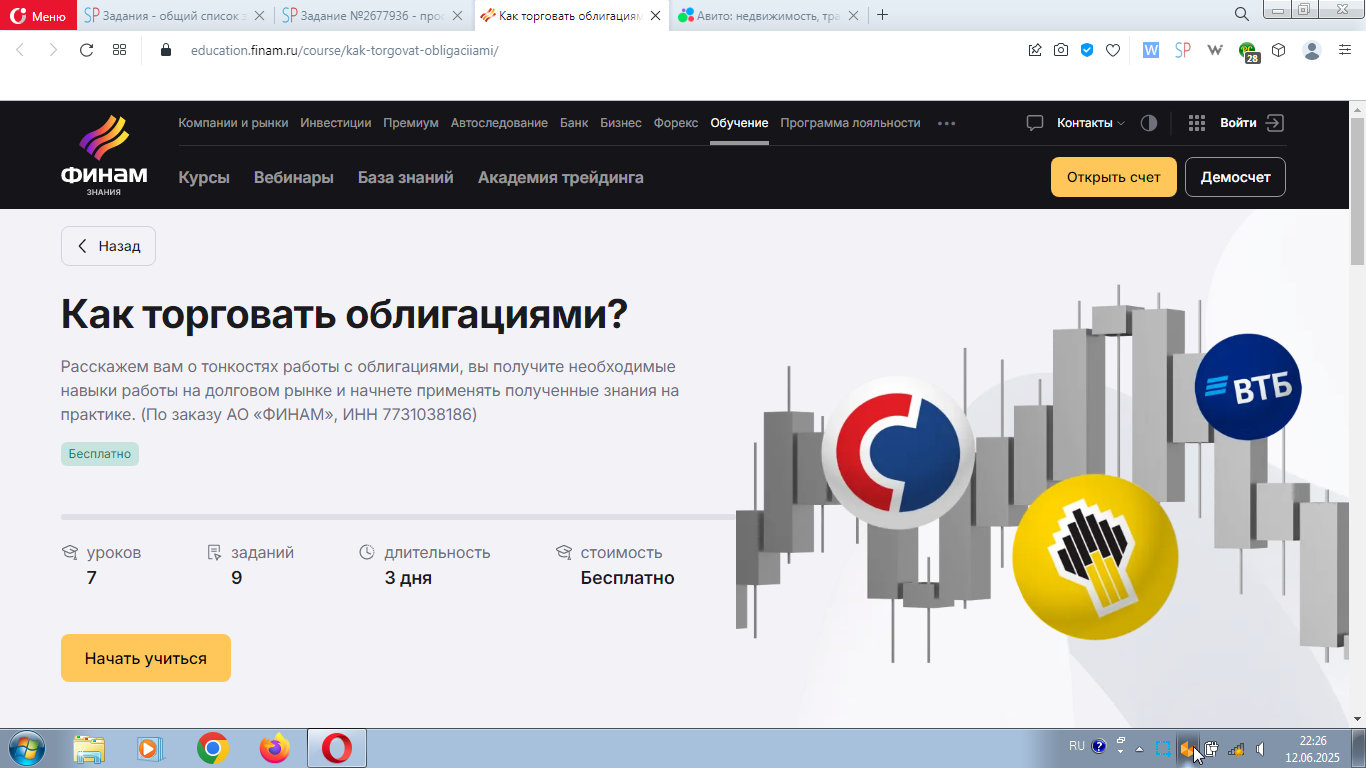Click the Opera Меню button
This screenshot has width=1366, height=768.
38,15
